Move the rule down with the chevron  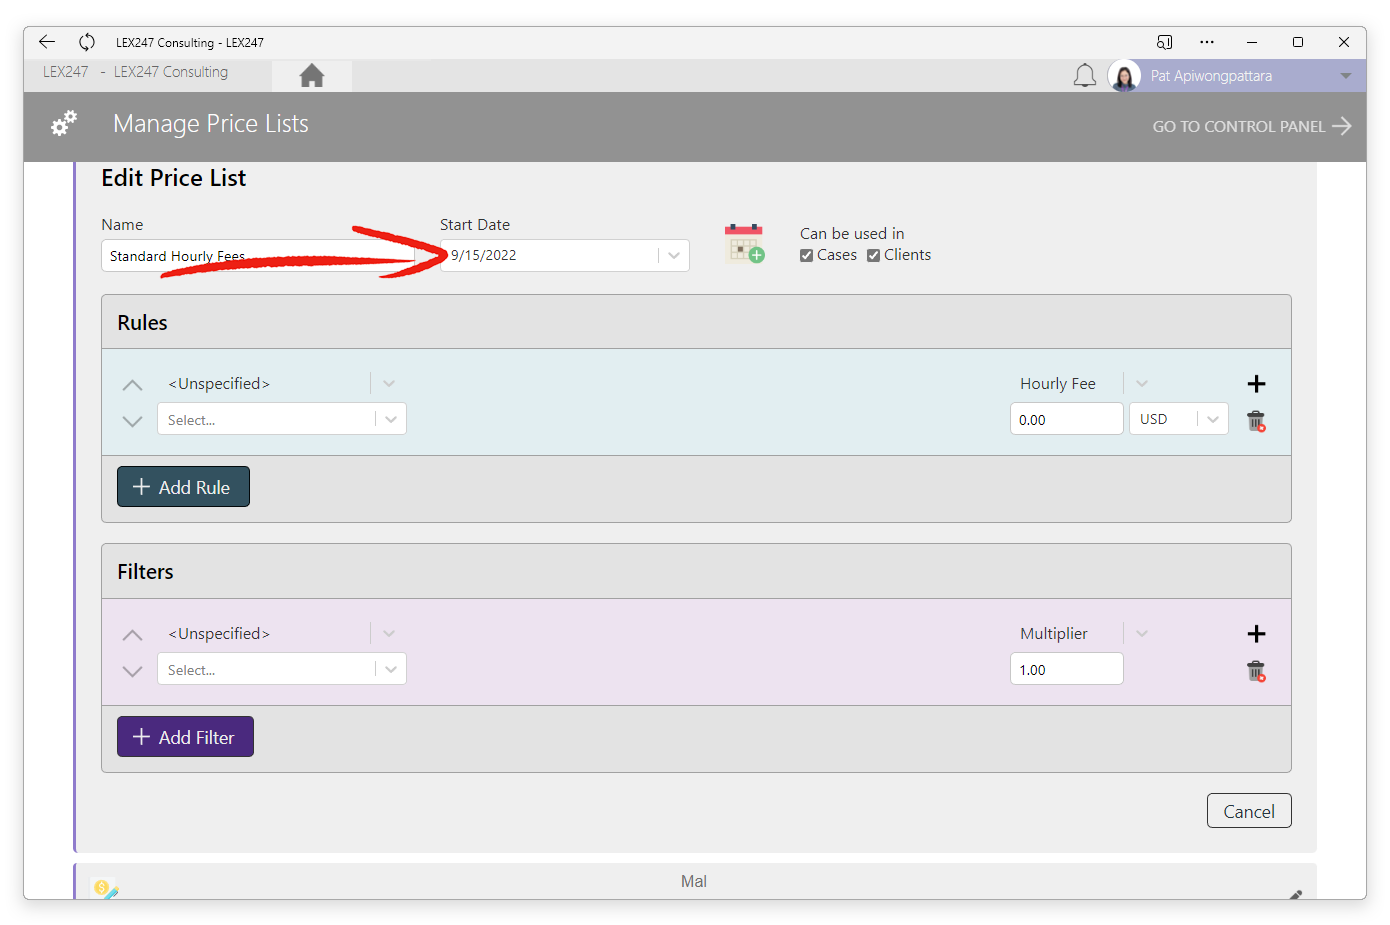132,421
